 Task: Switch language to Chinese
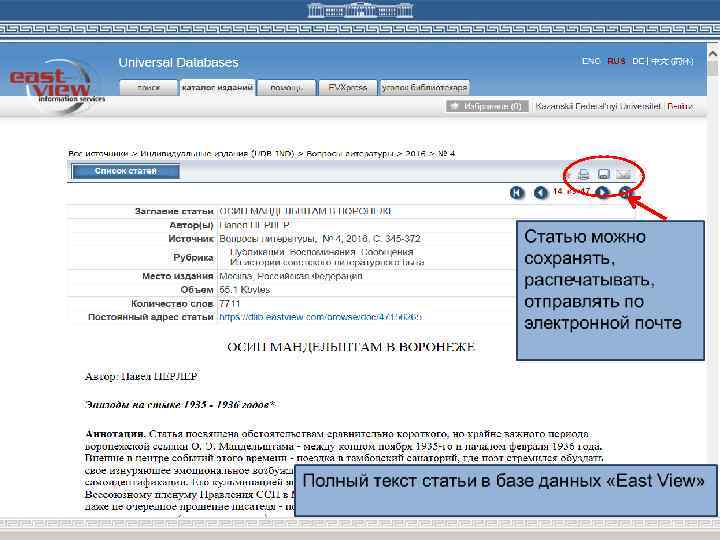click(672, 61)
